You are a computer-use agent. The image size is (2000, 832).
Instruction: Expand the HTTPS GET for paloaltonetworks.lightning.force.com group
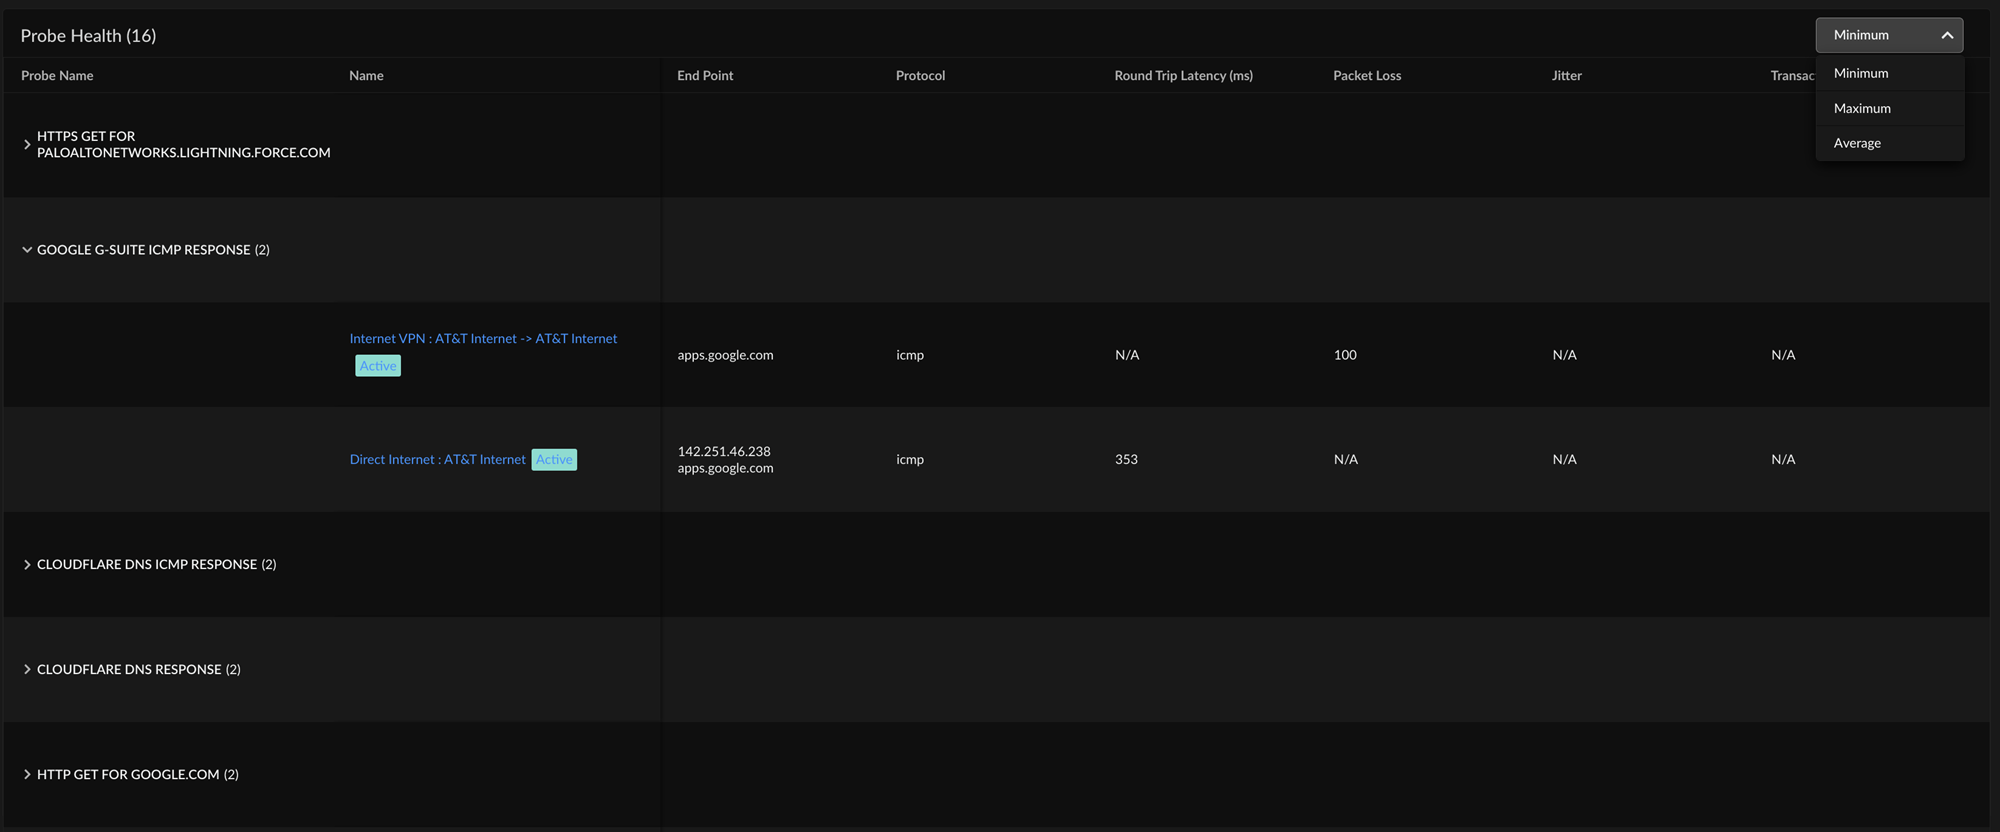(27, 145)
